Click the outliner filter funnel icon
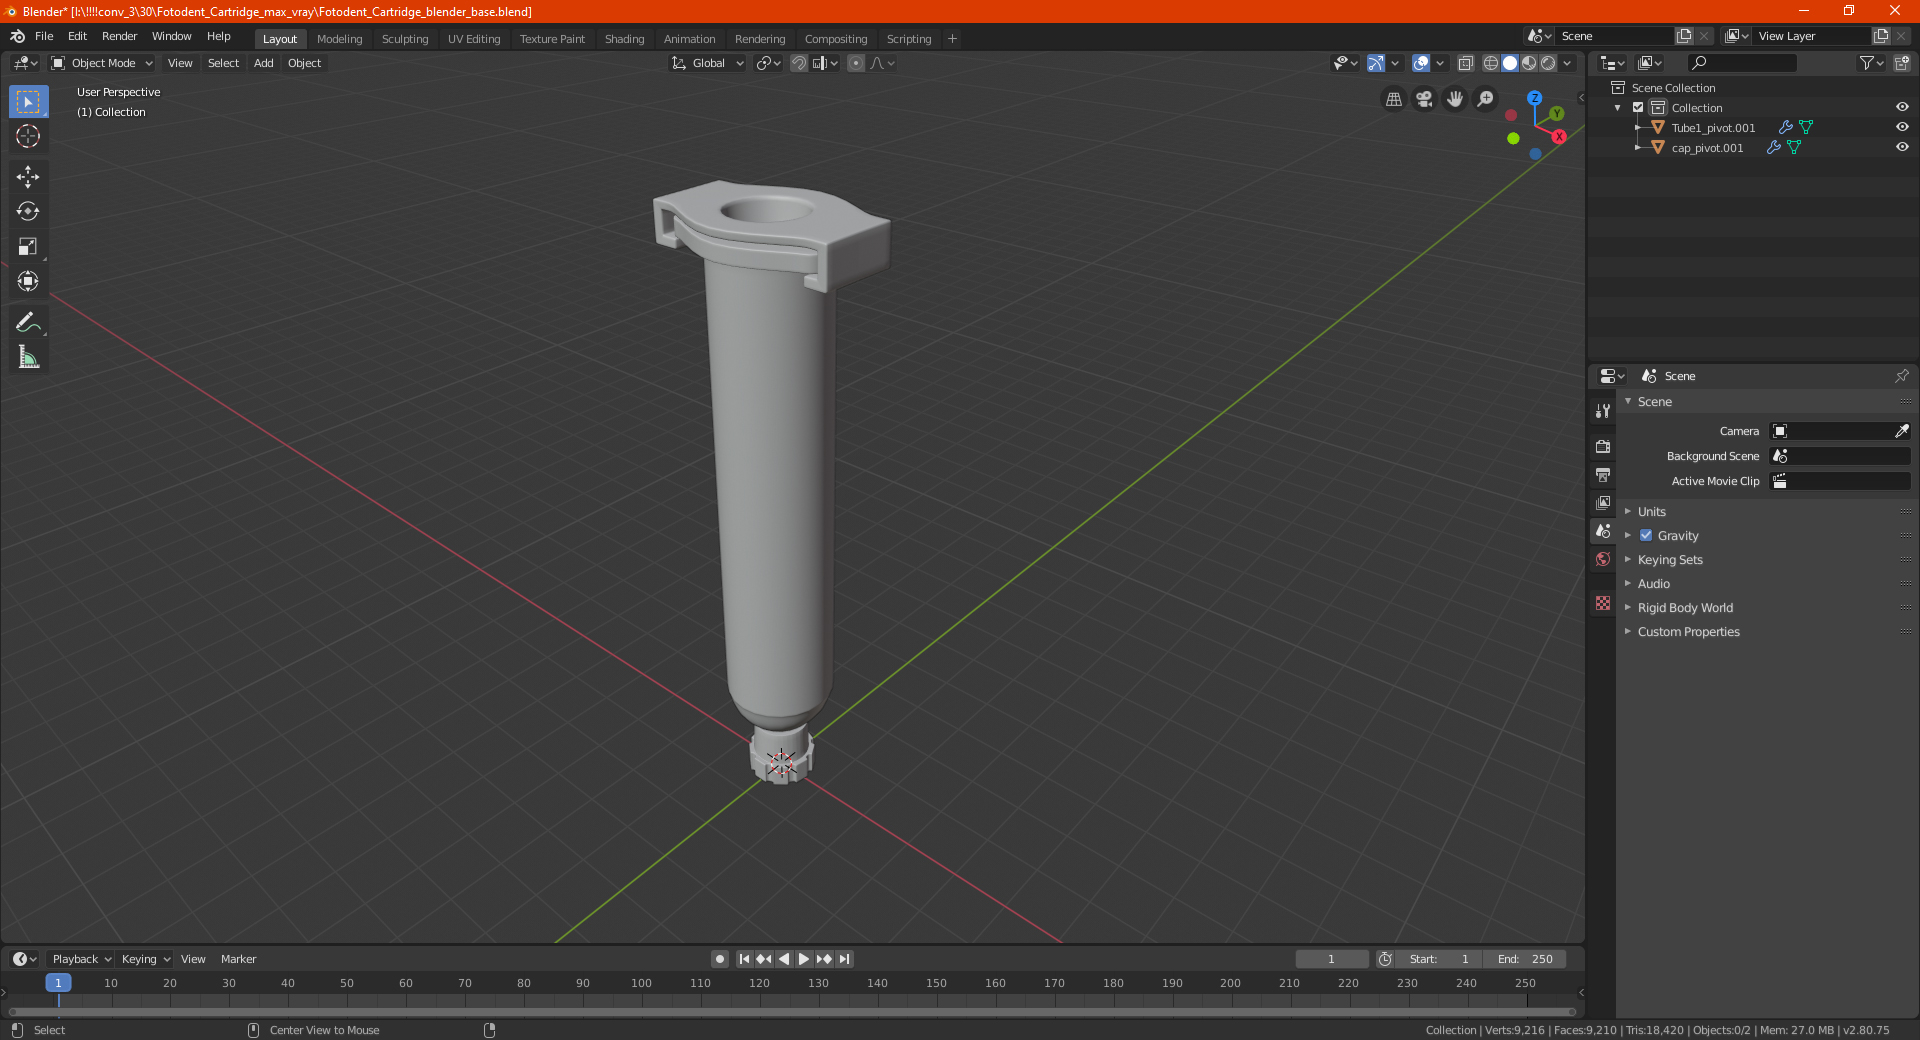The width and height of the screenshot is (1920, 1040). click(x=1871, y=63)
